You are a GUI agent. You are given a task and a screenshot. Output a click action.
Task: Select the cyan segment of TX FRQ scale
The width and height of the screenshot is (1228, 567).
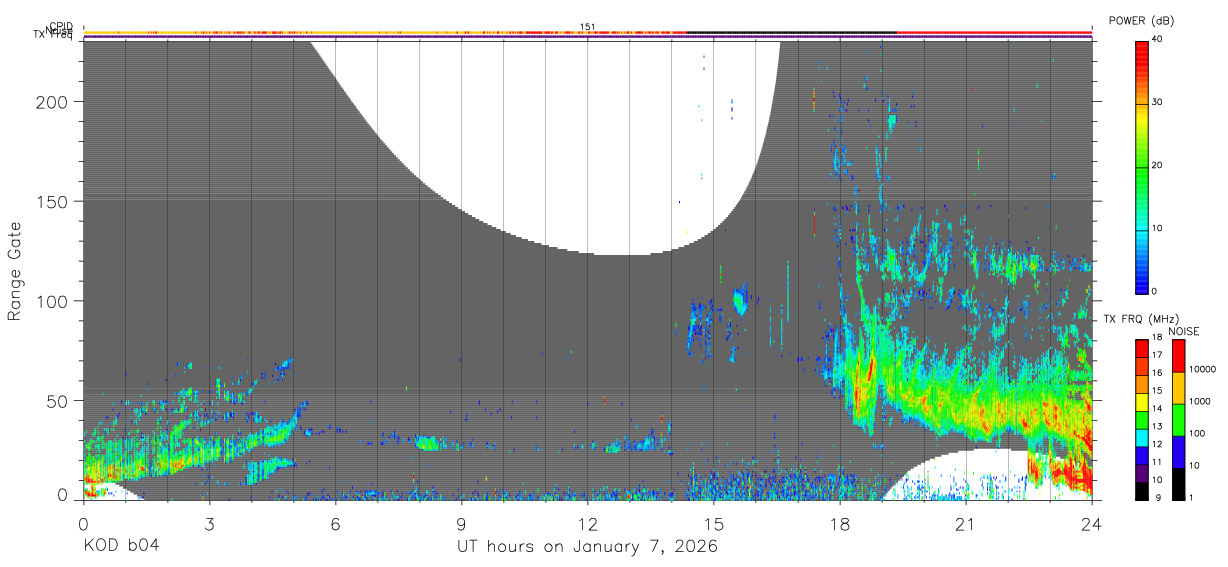(x=1141, y=438)
